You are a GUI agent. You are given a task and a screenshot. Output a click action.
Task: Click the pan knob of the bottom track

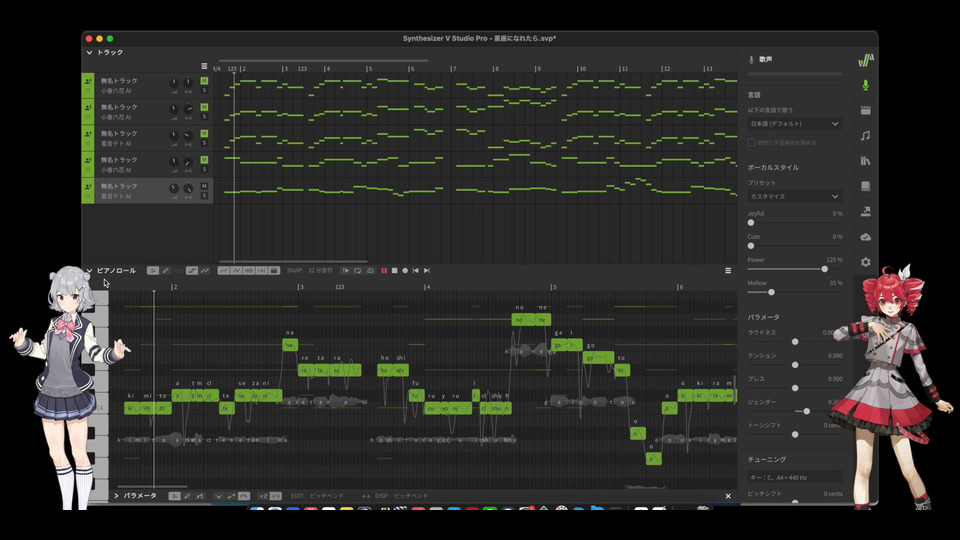point(188,189)
